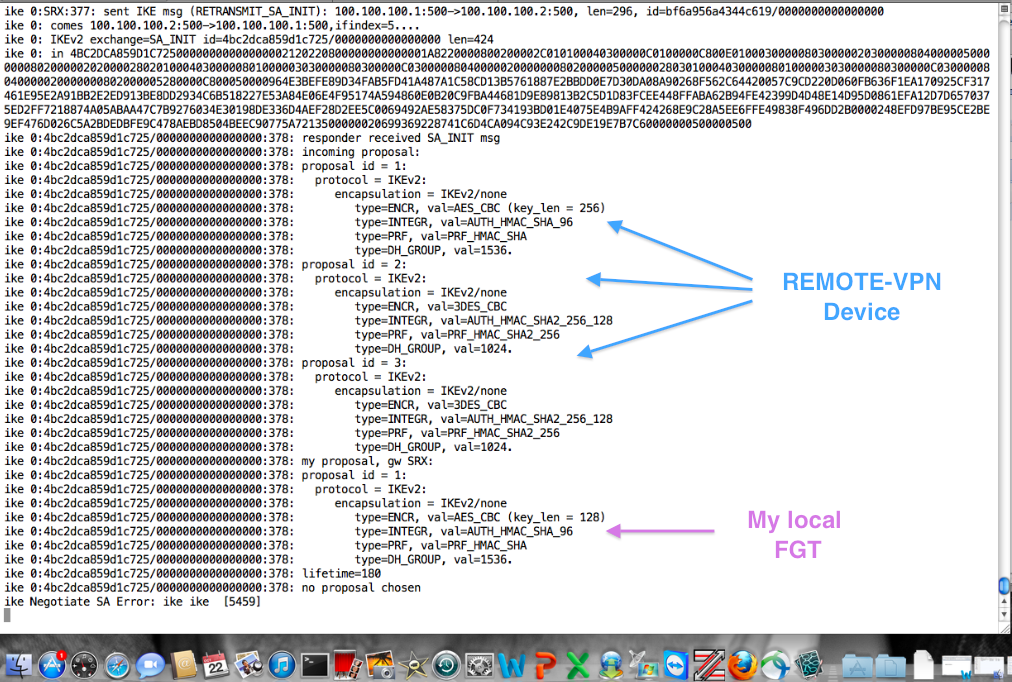
Task: Switch to Terminal in the Dock
Action: tap(314, 665)
